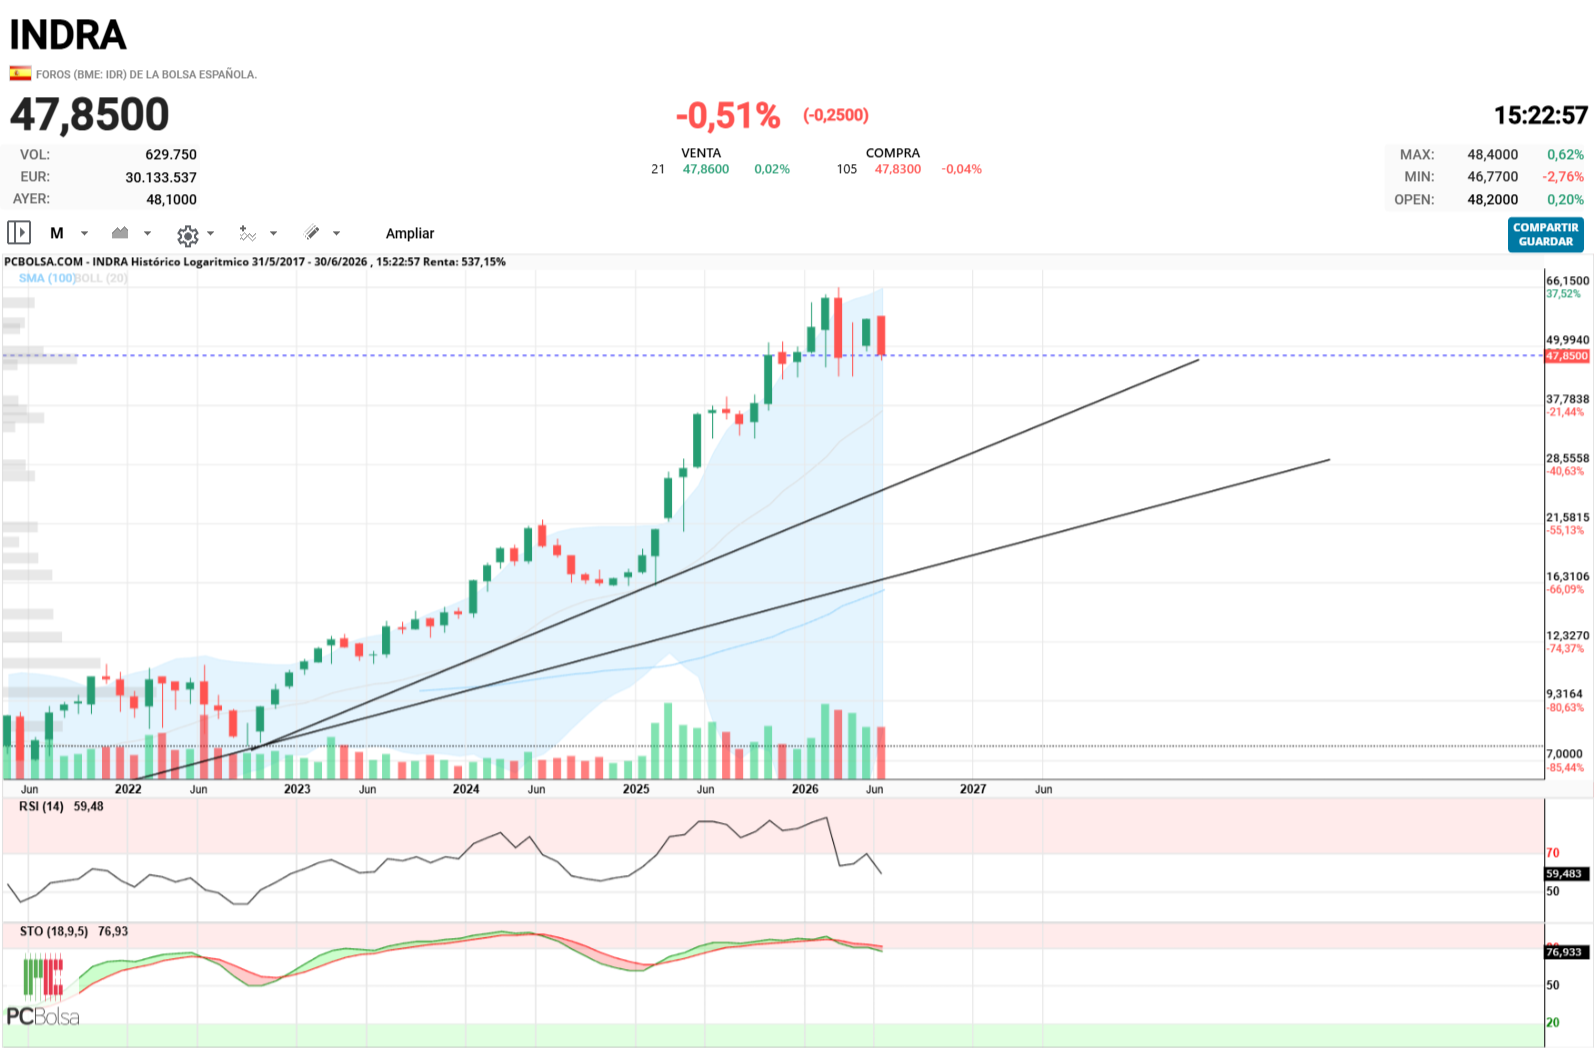This screenshot has width=1596, height=1048.
Task: Click the PCBolsa logo
Action: point(43,991)
